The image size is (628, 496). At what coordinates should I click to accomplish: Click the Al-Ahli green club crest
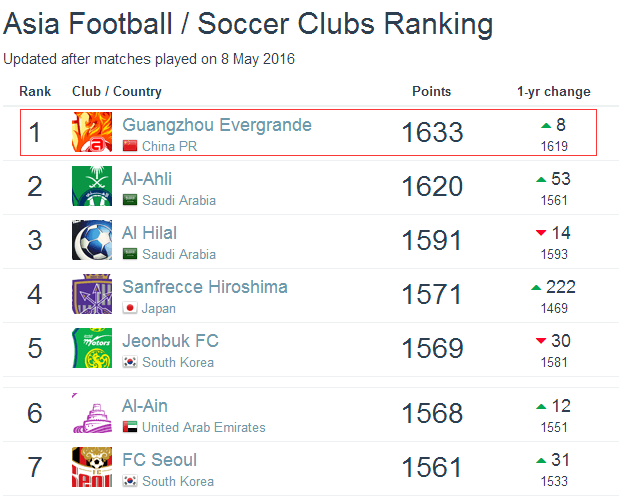[92, 186]
